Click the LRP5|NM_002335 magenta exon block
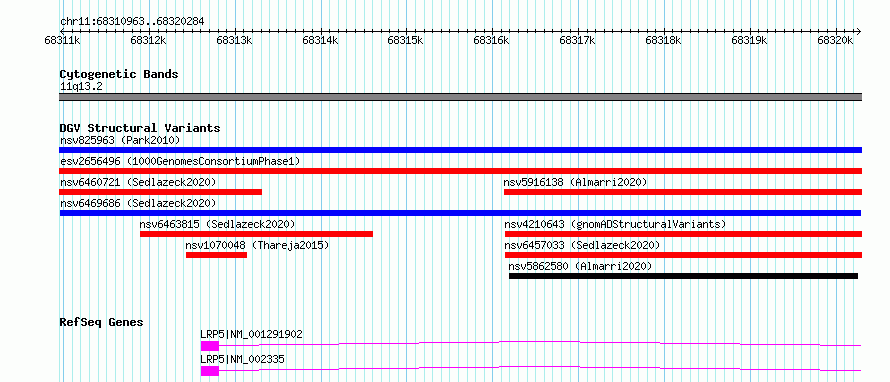Image resolution: width=890 pixels, height=382 pixels. click(x=209, y=371)
